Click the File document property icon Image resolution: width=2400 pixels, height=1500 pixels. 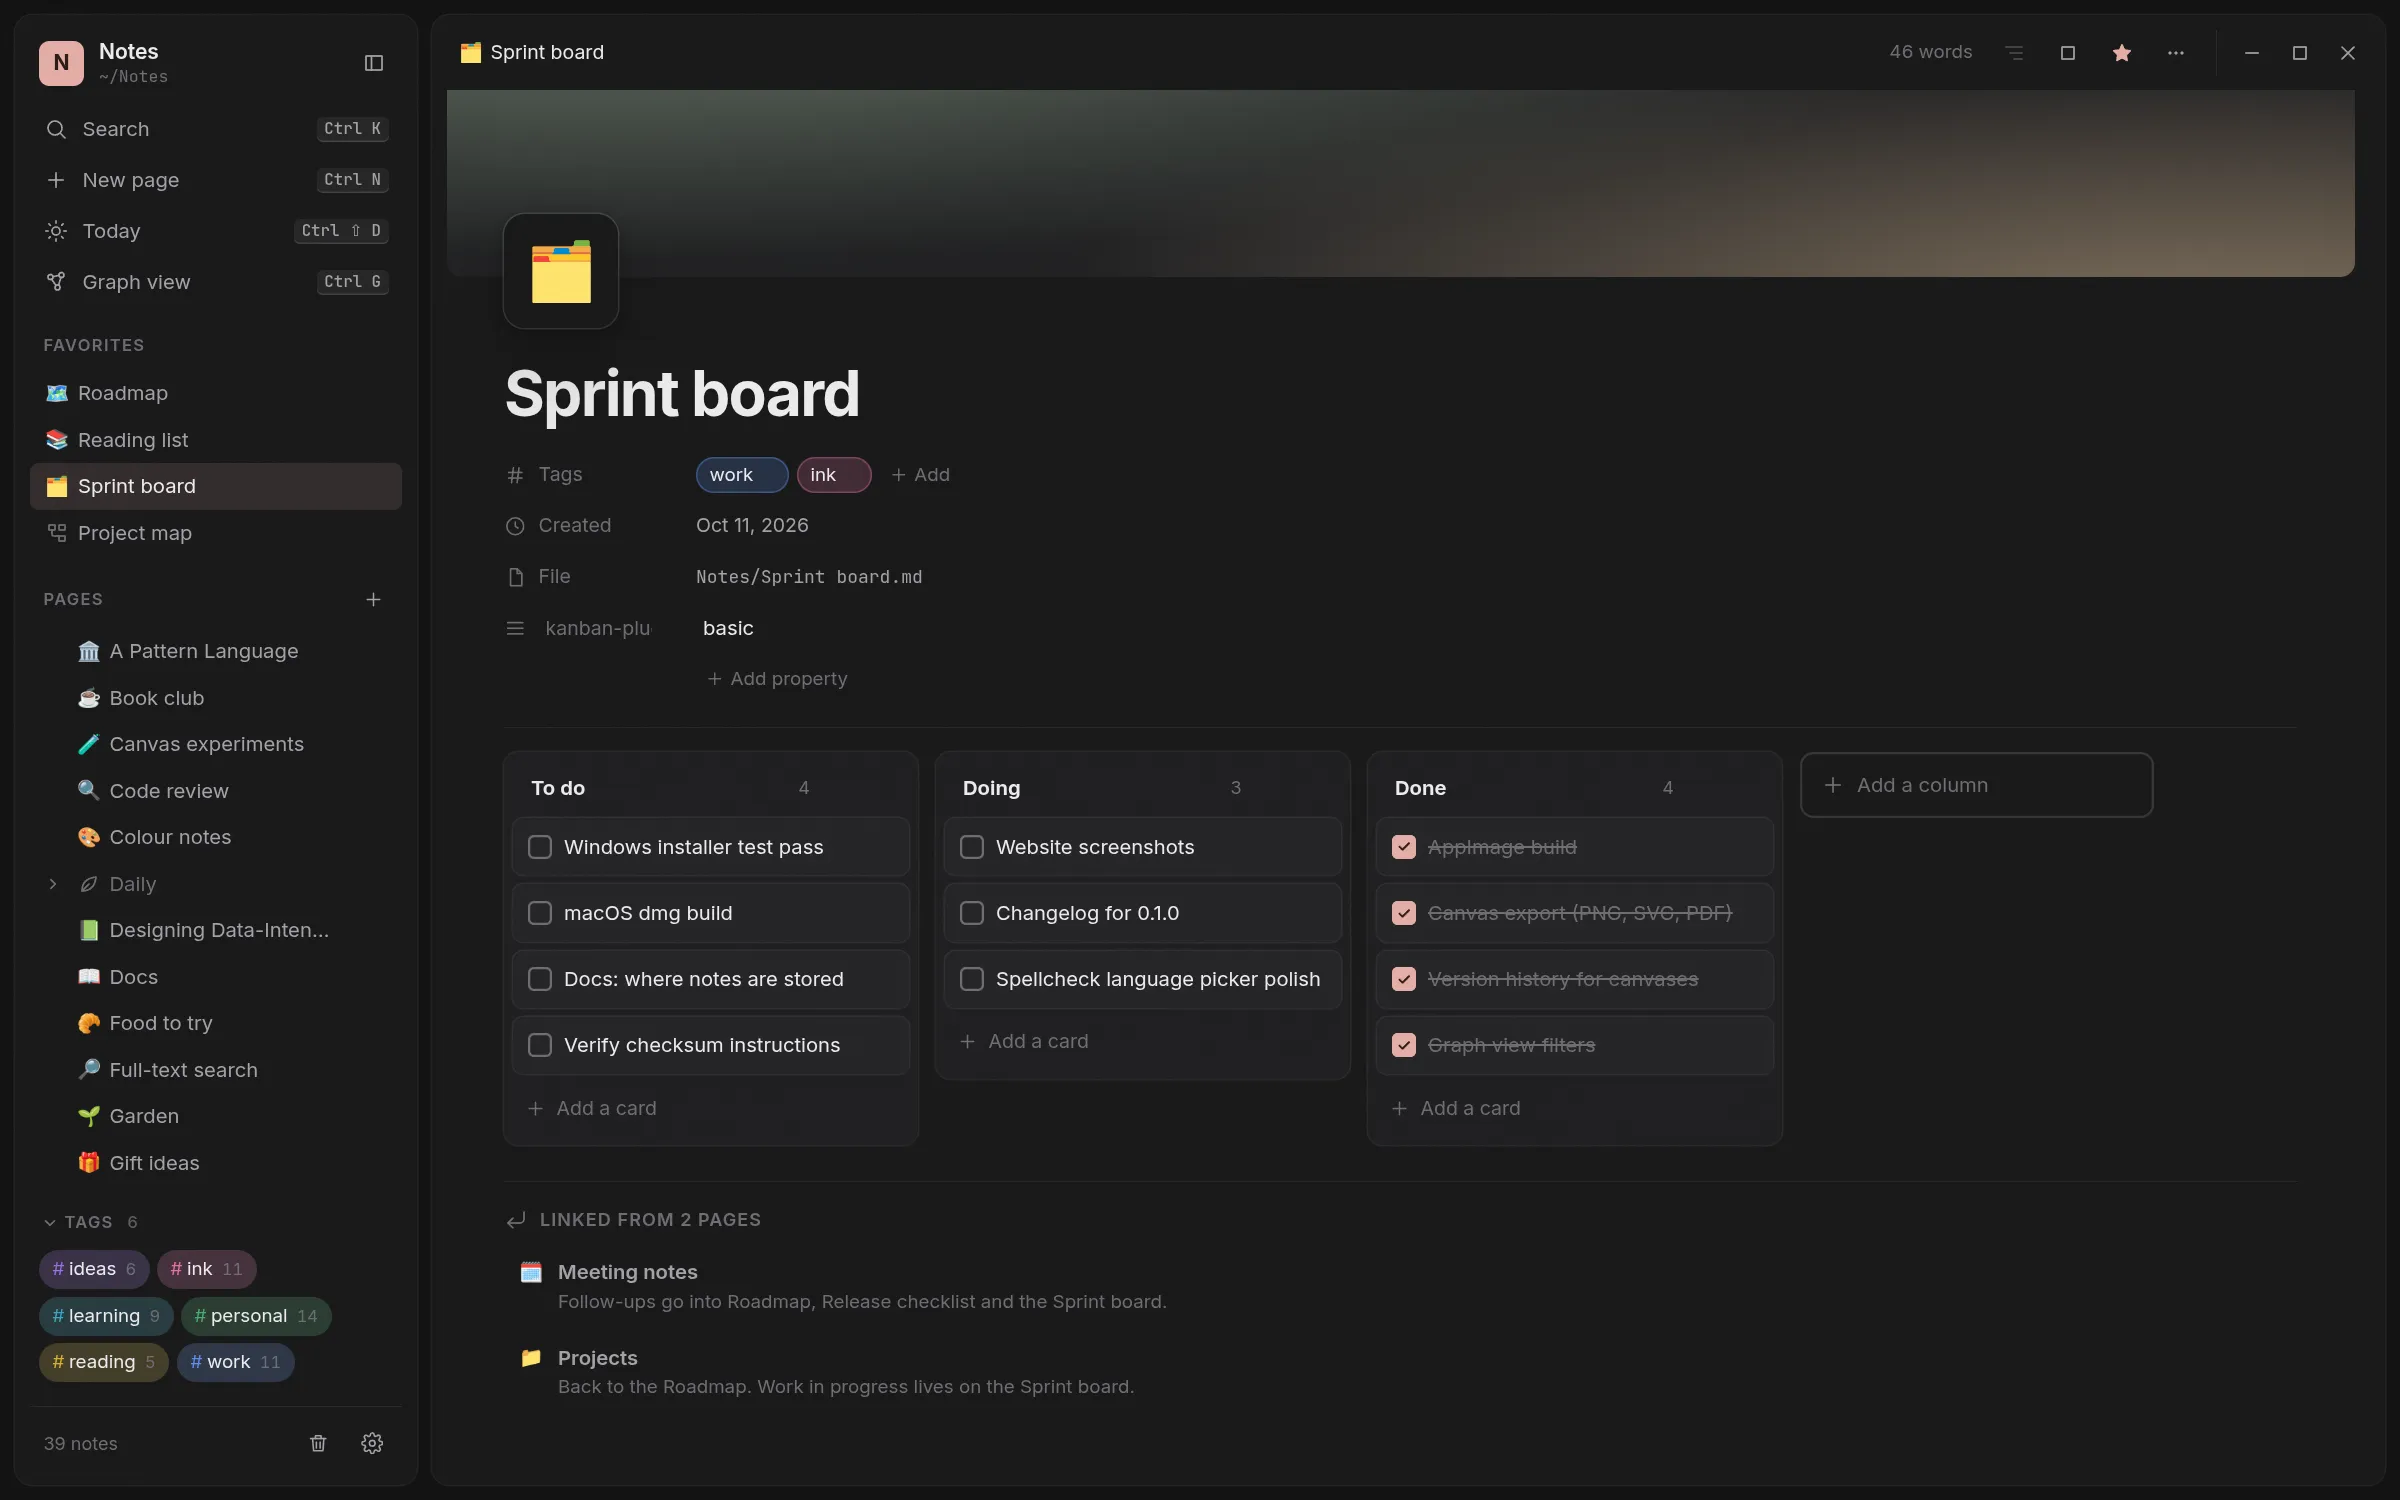515,577
